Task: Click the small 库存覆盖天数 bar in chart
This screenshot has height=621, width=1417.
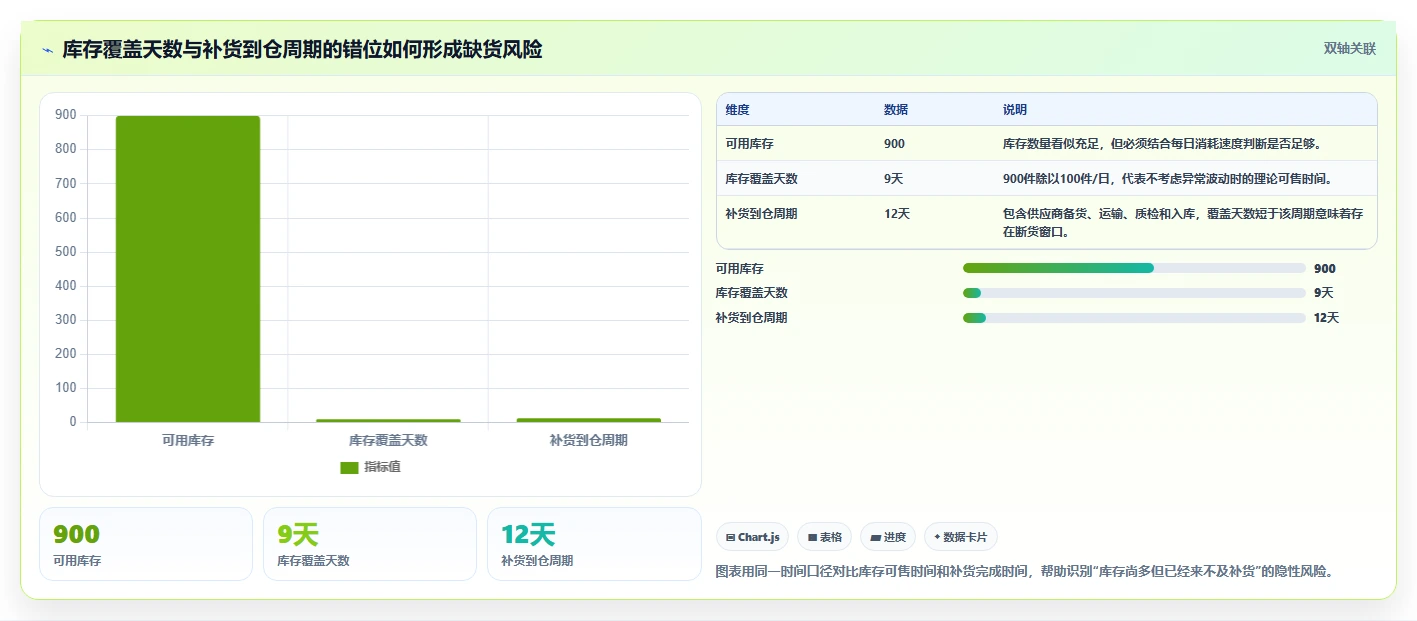Action: (388, 420)
